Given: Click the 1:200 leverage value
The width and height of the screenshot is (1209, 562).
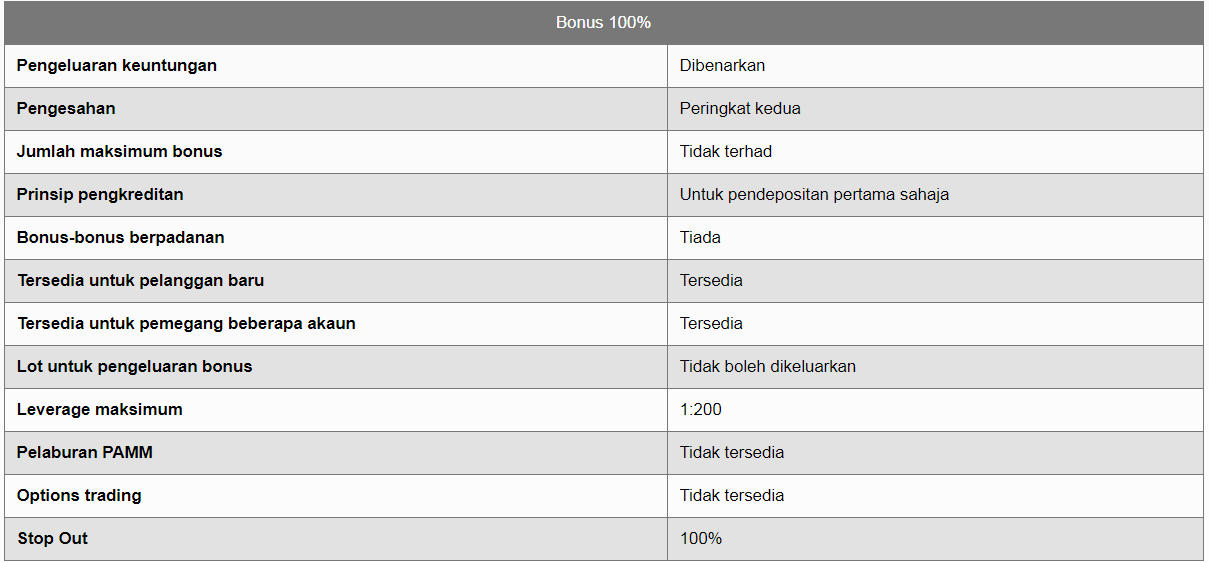Looking at the screenshot, I should click(701, 410).
